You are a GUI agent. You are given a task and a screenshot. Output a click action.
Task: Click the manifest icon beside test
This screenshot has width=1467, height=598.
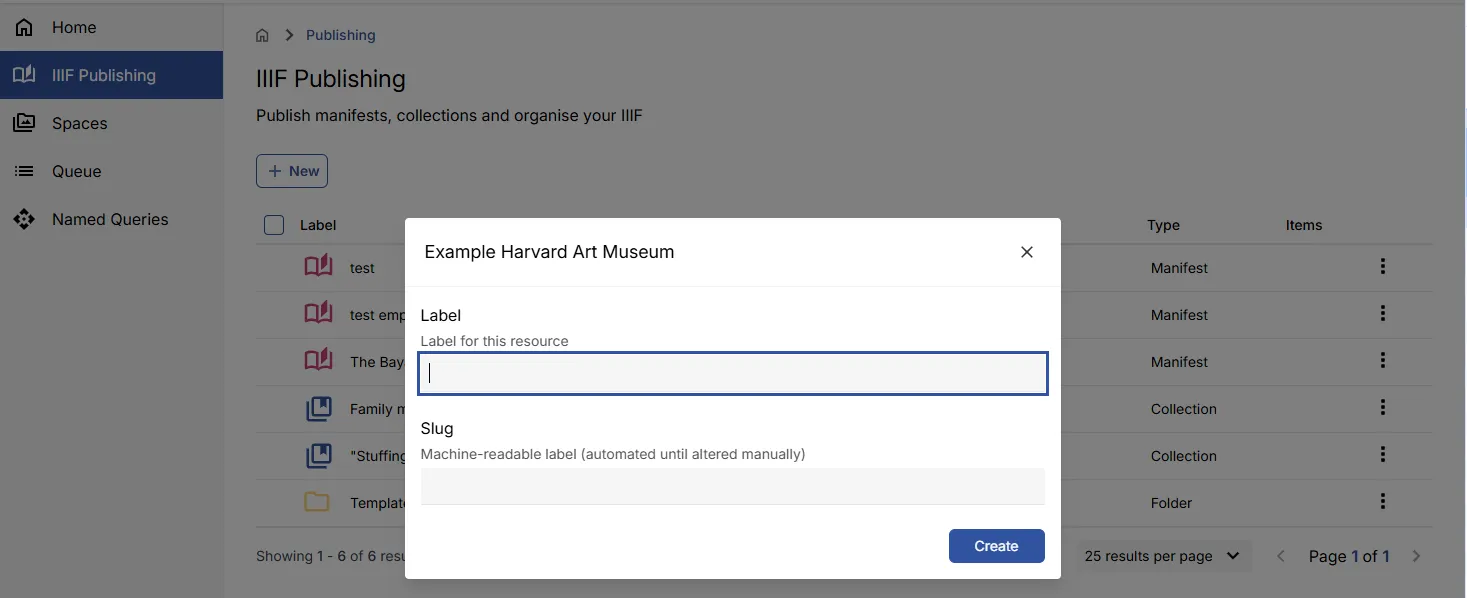point(318,266)
